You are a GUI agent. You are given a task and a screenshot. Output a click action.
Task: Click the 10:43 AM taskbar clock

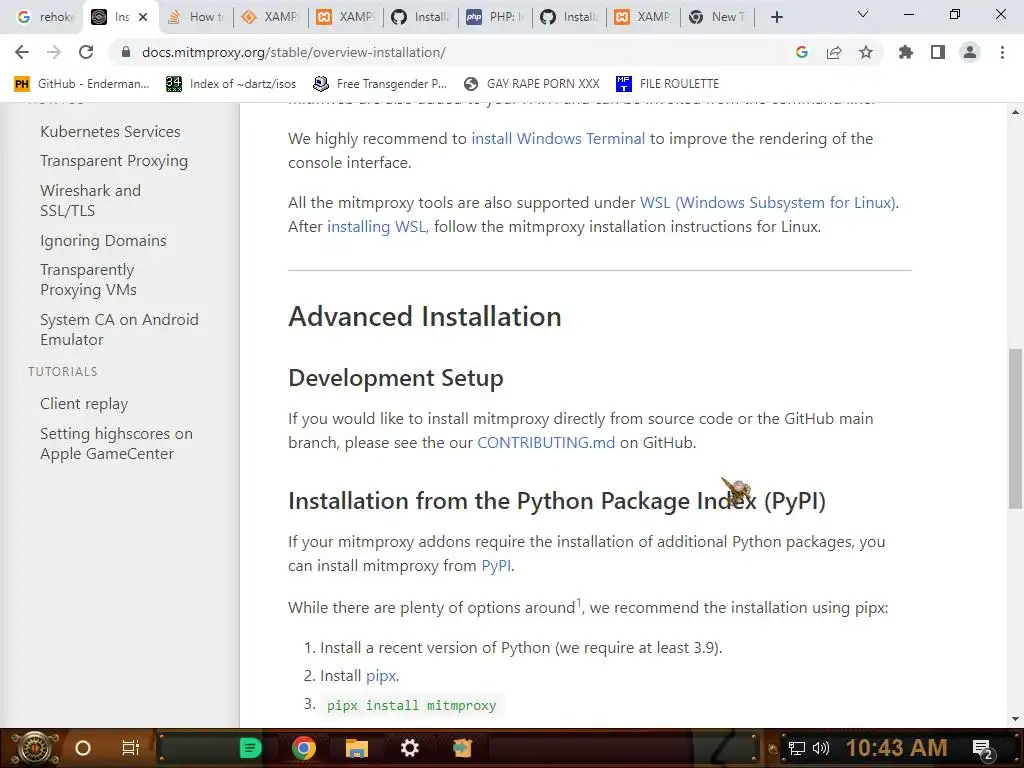pos(897,748)
